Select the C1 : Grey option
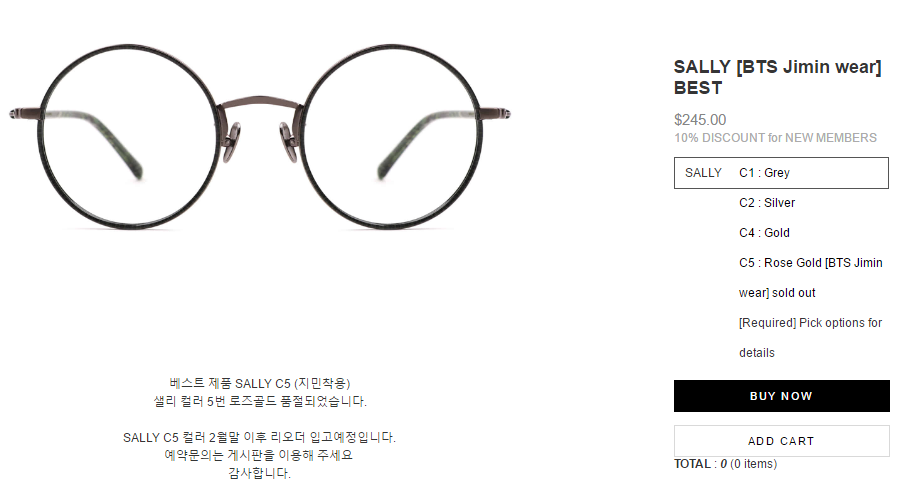This screenshot has height=490, width=904. click(764, 173)
